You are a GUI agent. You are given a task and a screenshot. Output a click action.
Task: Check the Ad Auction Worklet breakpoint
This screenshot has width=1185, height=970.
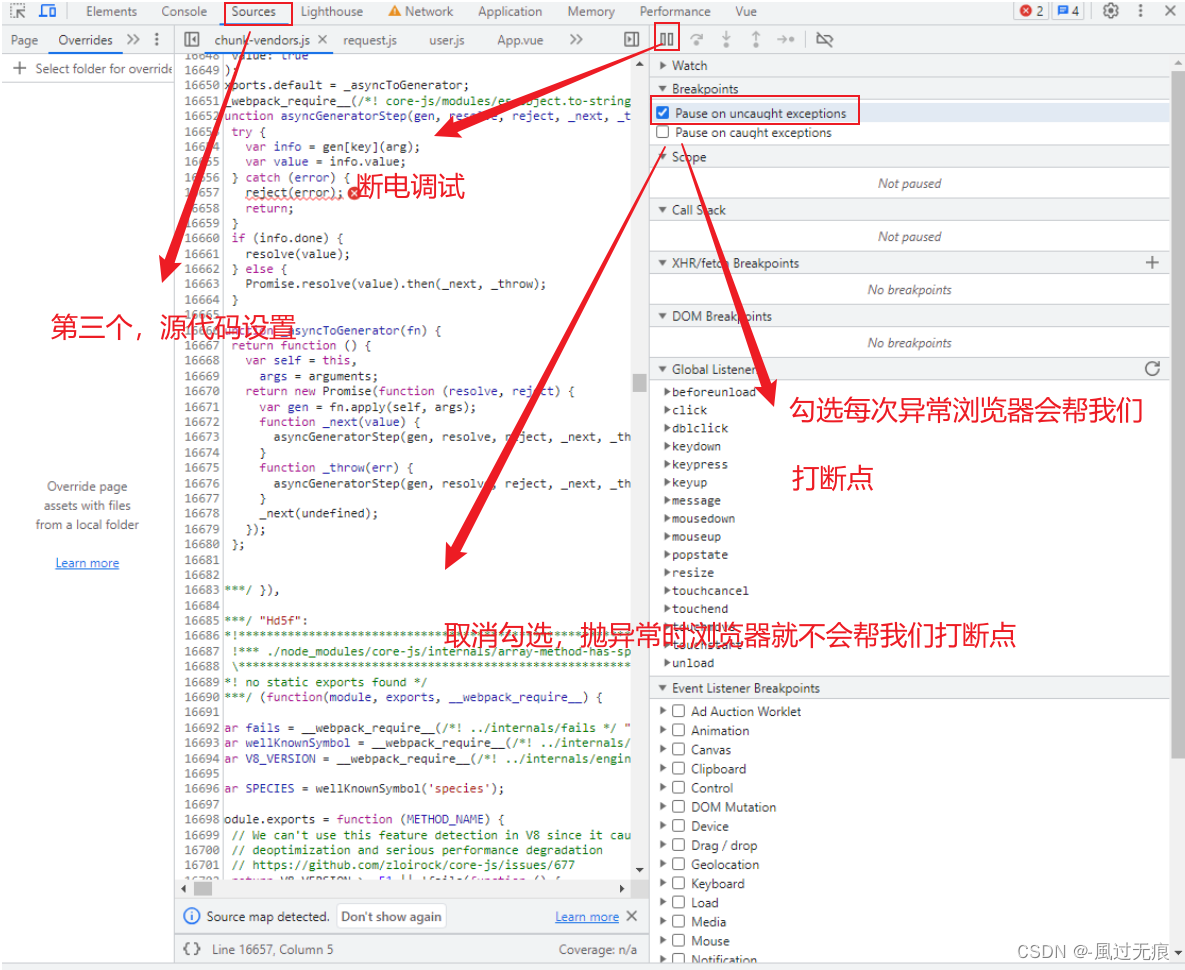pyautogui.click(x=679, y=711)
